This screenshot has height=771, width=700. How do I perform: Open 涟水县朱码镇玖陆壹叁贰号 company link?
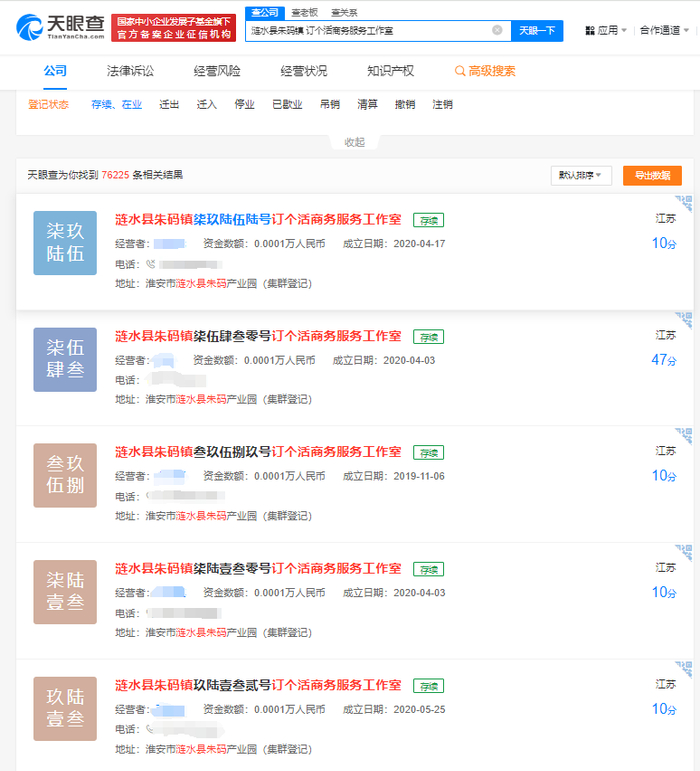click(258, 685)
